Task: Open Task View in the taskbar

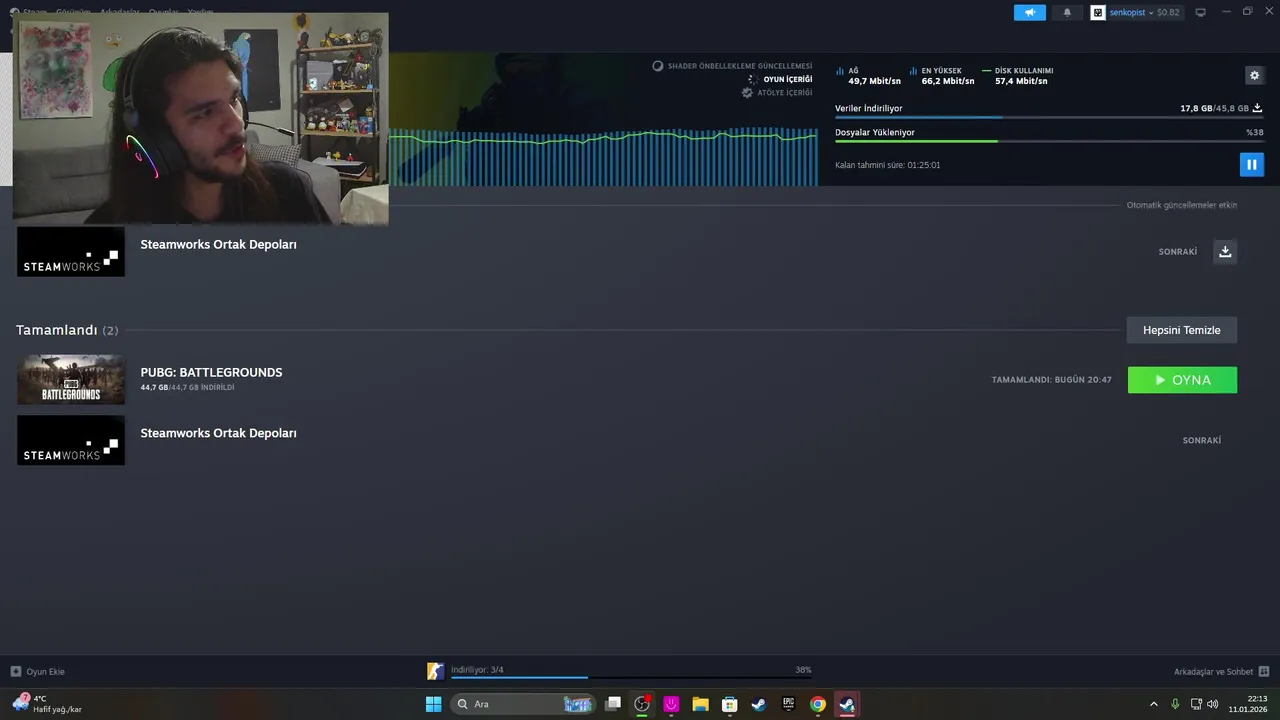Action: click(x=613, y=704)
